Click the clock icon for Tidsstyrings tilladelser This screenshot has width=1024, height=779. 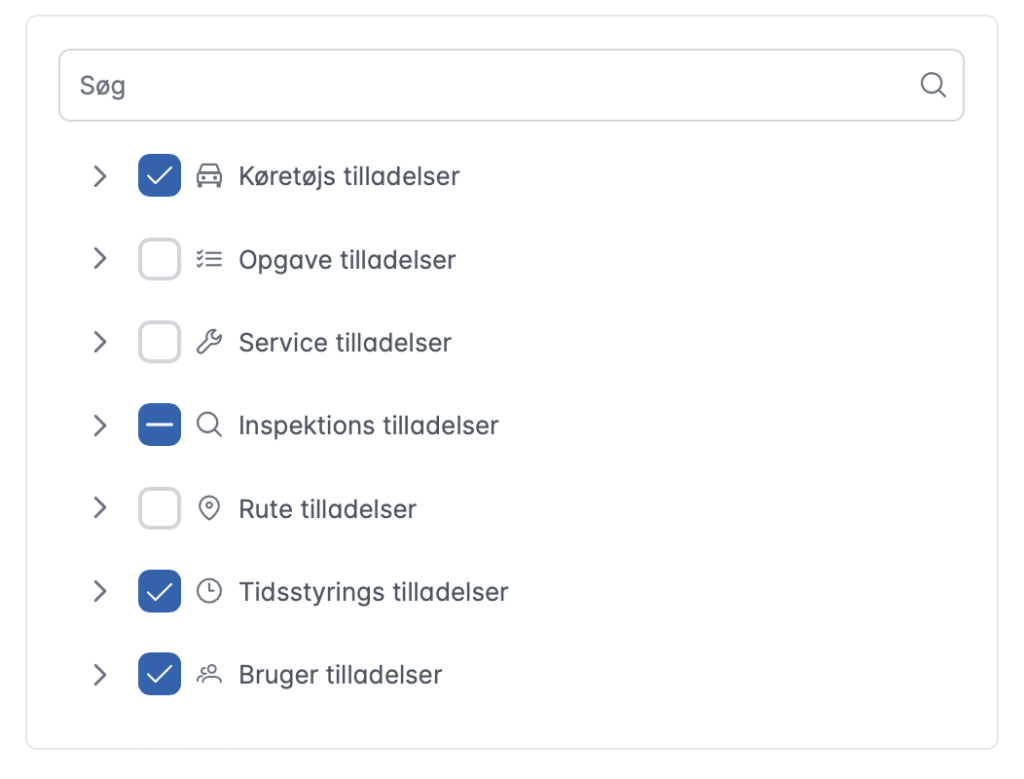click(209, 591)
